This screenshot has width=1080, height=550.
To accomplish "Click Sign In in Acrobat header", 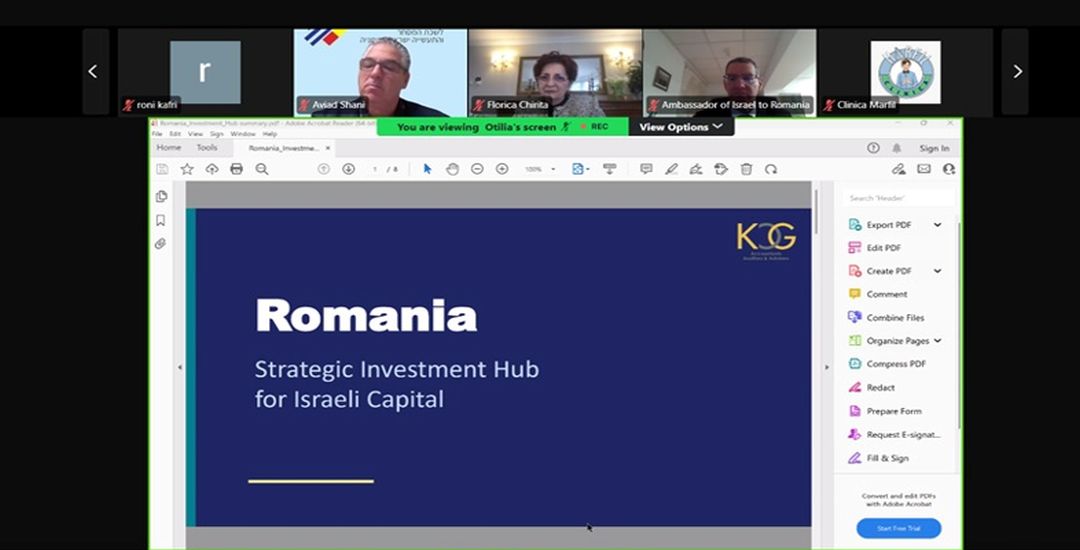I will click(934, 148).
